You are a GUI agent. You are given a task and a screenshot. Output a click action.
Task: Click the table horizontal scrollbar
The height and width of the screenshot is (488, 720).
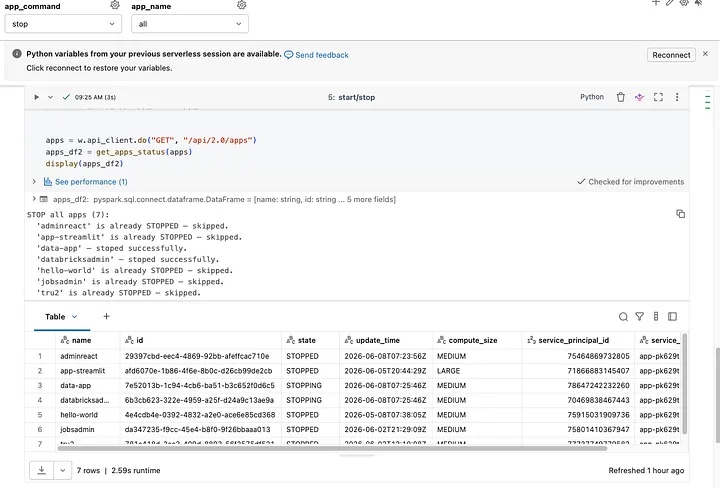[x=332, y=448]
